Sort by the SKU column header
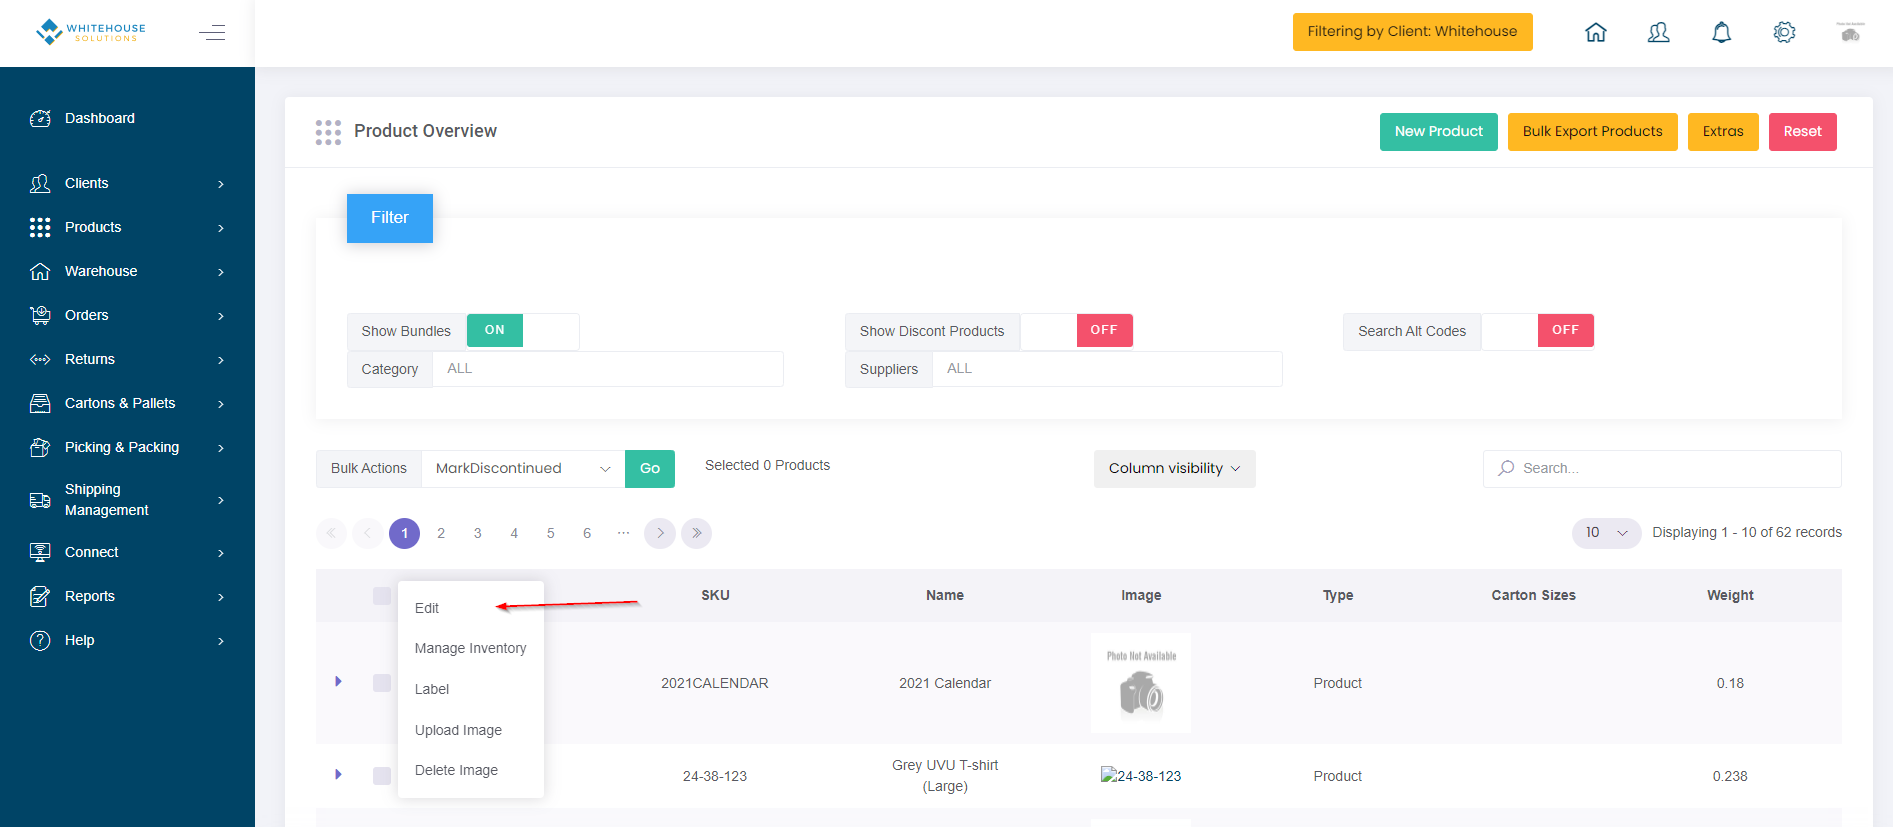 click(715, 596)
